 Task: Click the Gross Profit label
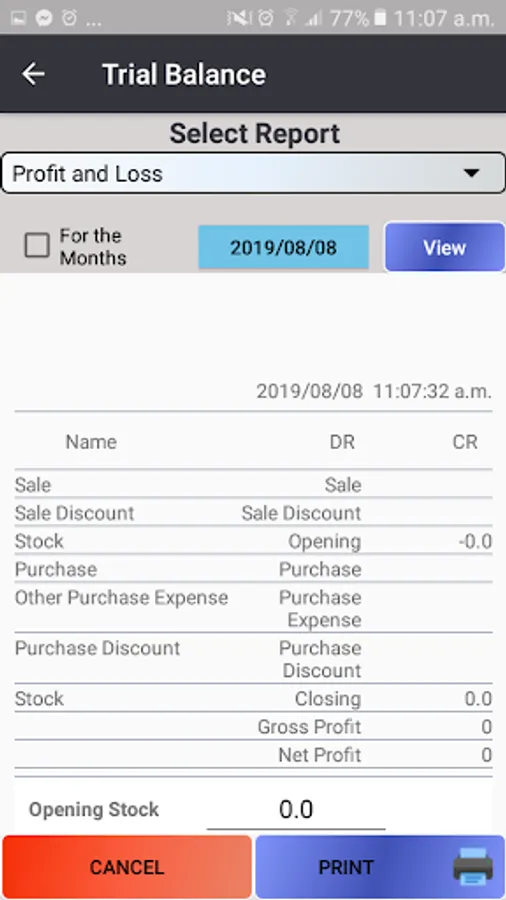[309, 727]
